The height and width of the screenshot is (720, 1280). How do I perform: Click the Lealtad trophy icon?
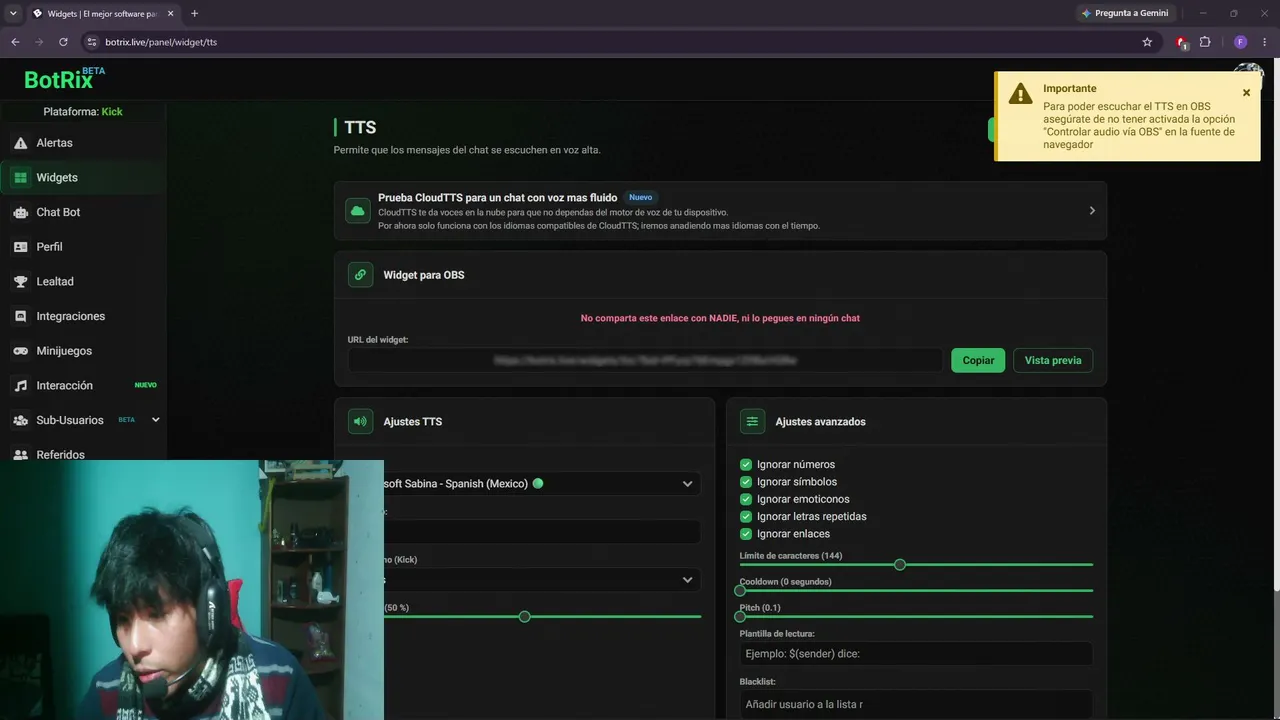coord(20,282)
